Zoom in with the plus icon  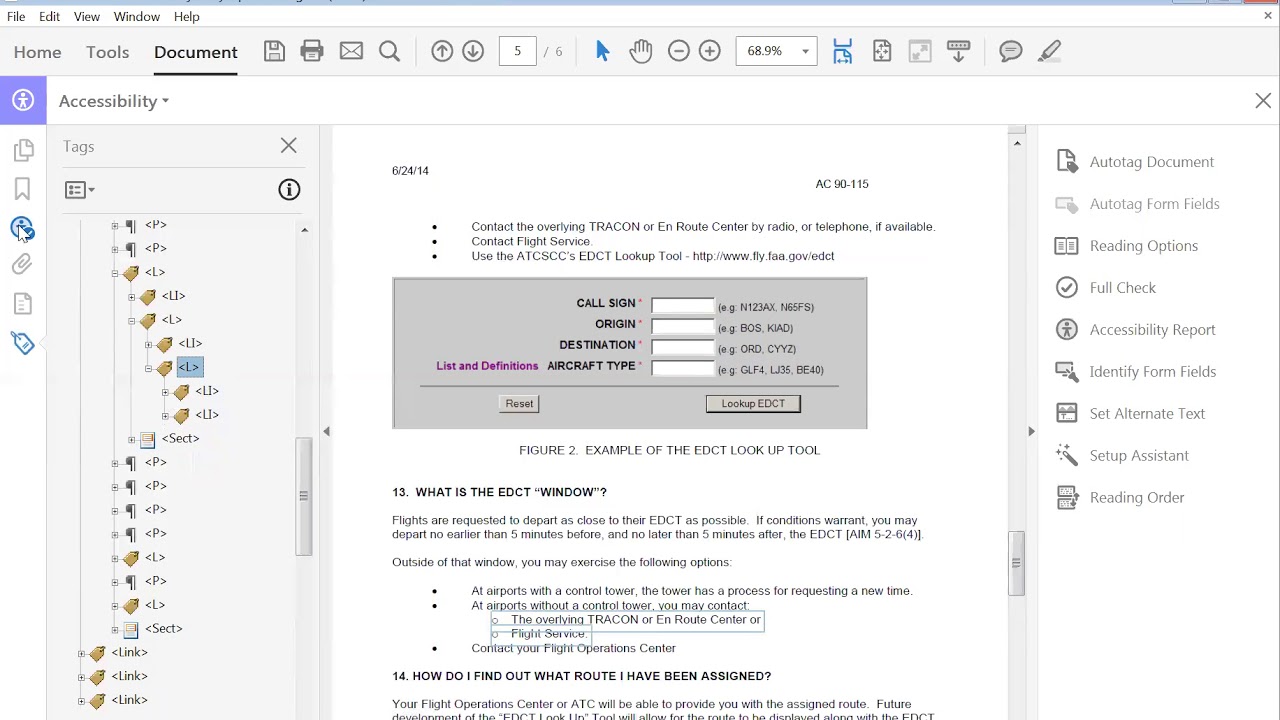pos(710,52)
